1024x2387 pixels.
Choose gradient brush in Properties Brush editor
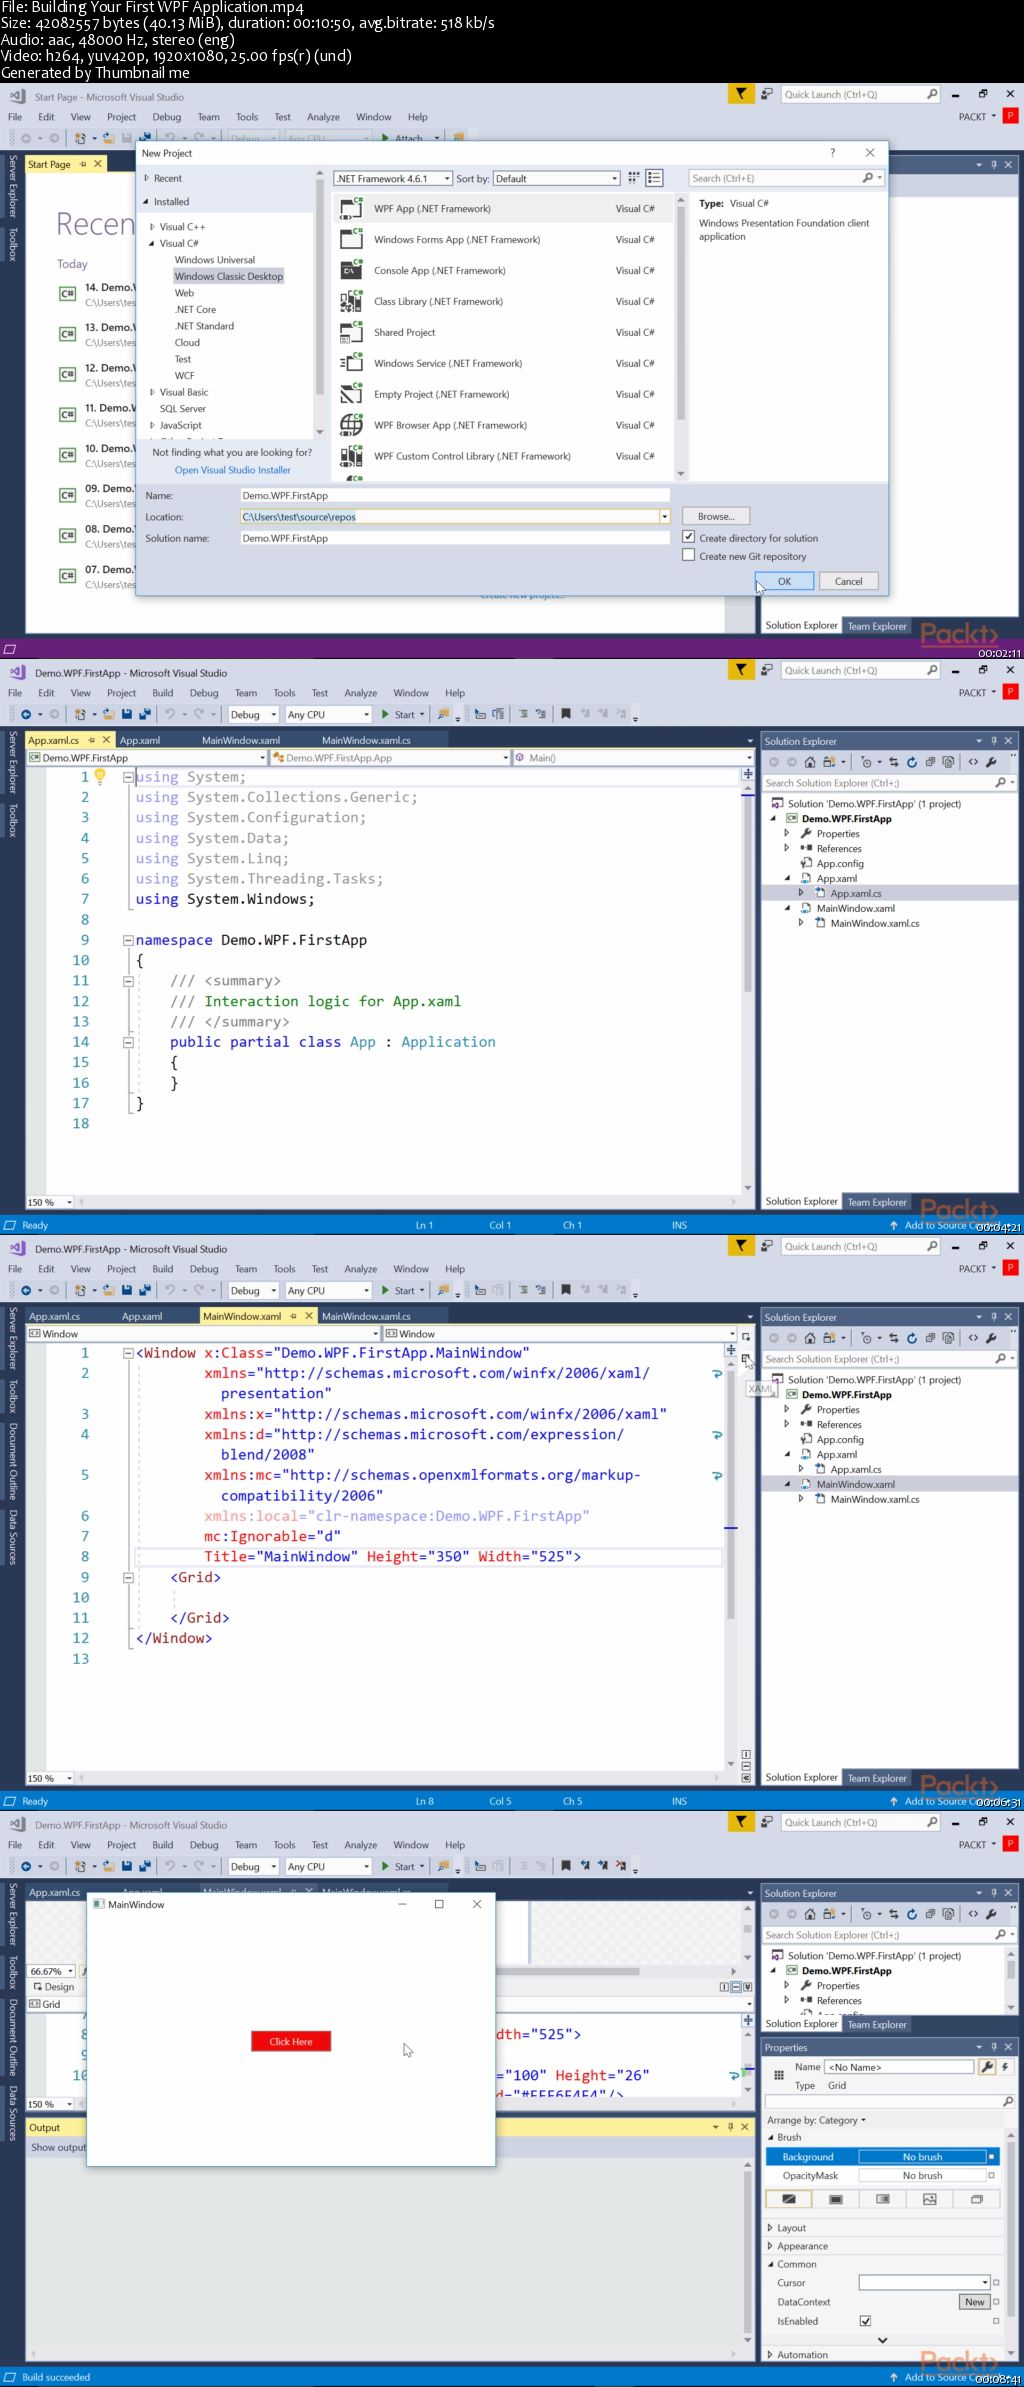(x=883, y=2199)
